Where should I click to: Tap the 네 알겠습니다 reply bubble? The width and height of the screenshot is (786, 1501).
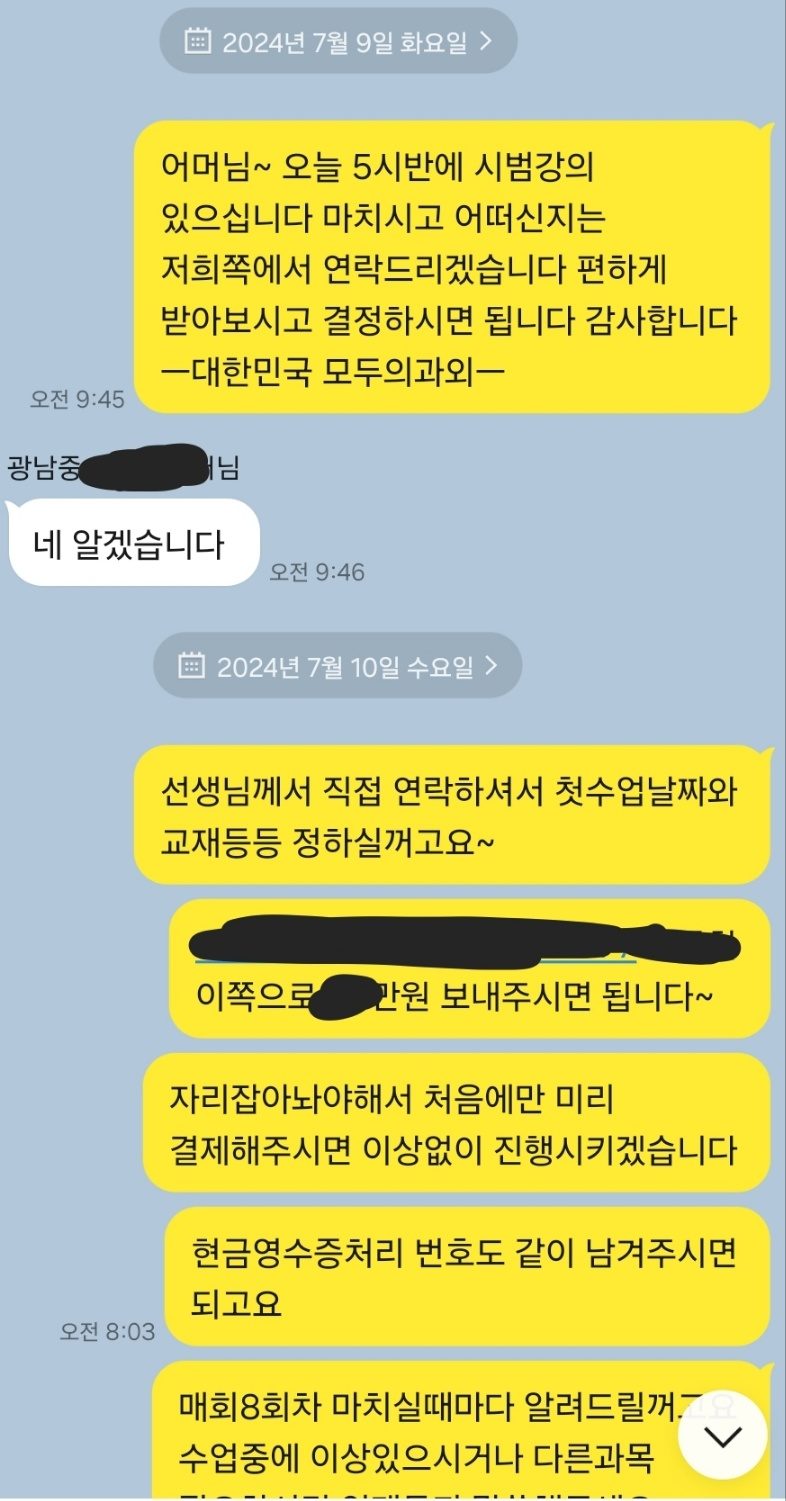[134, 543]
